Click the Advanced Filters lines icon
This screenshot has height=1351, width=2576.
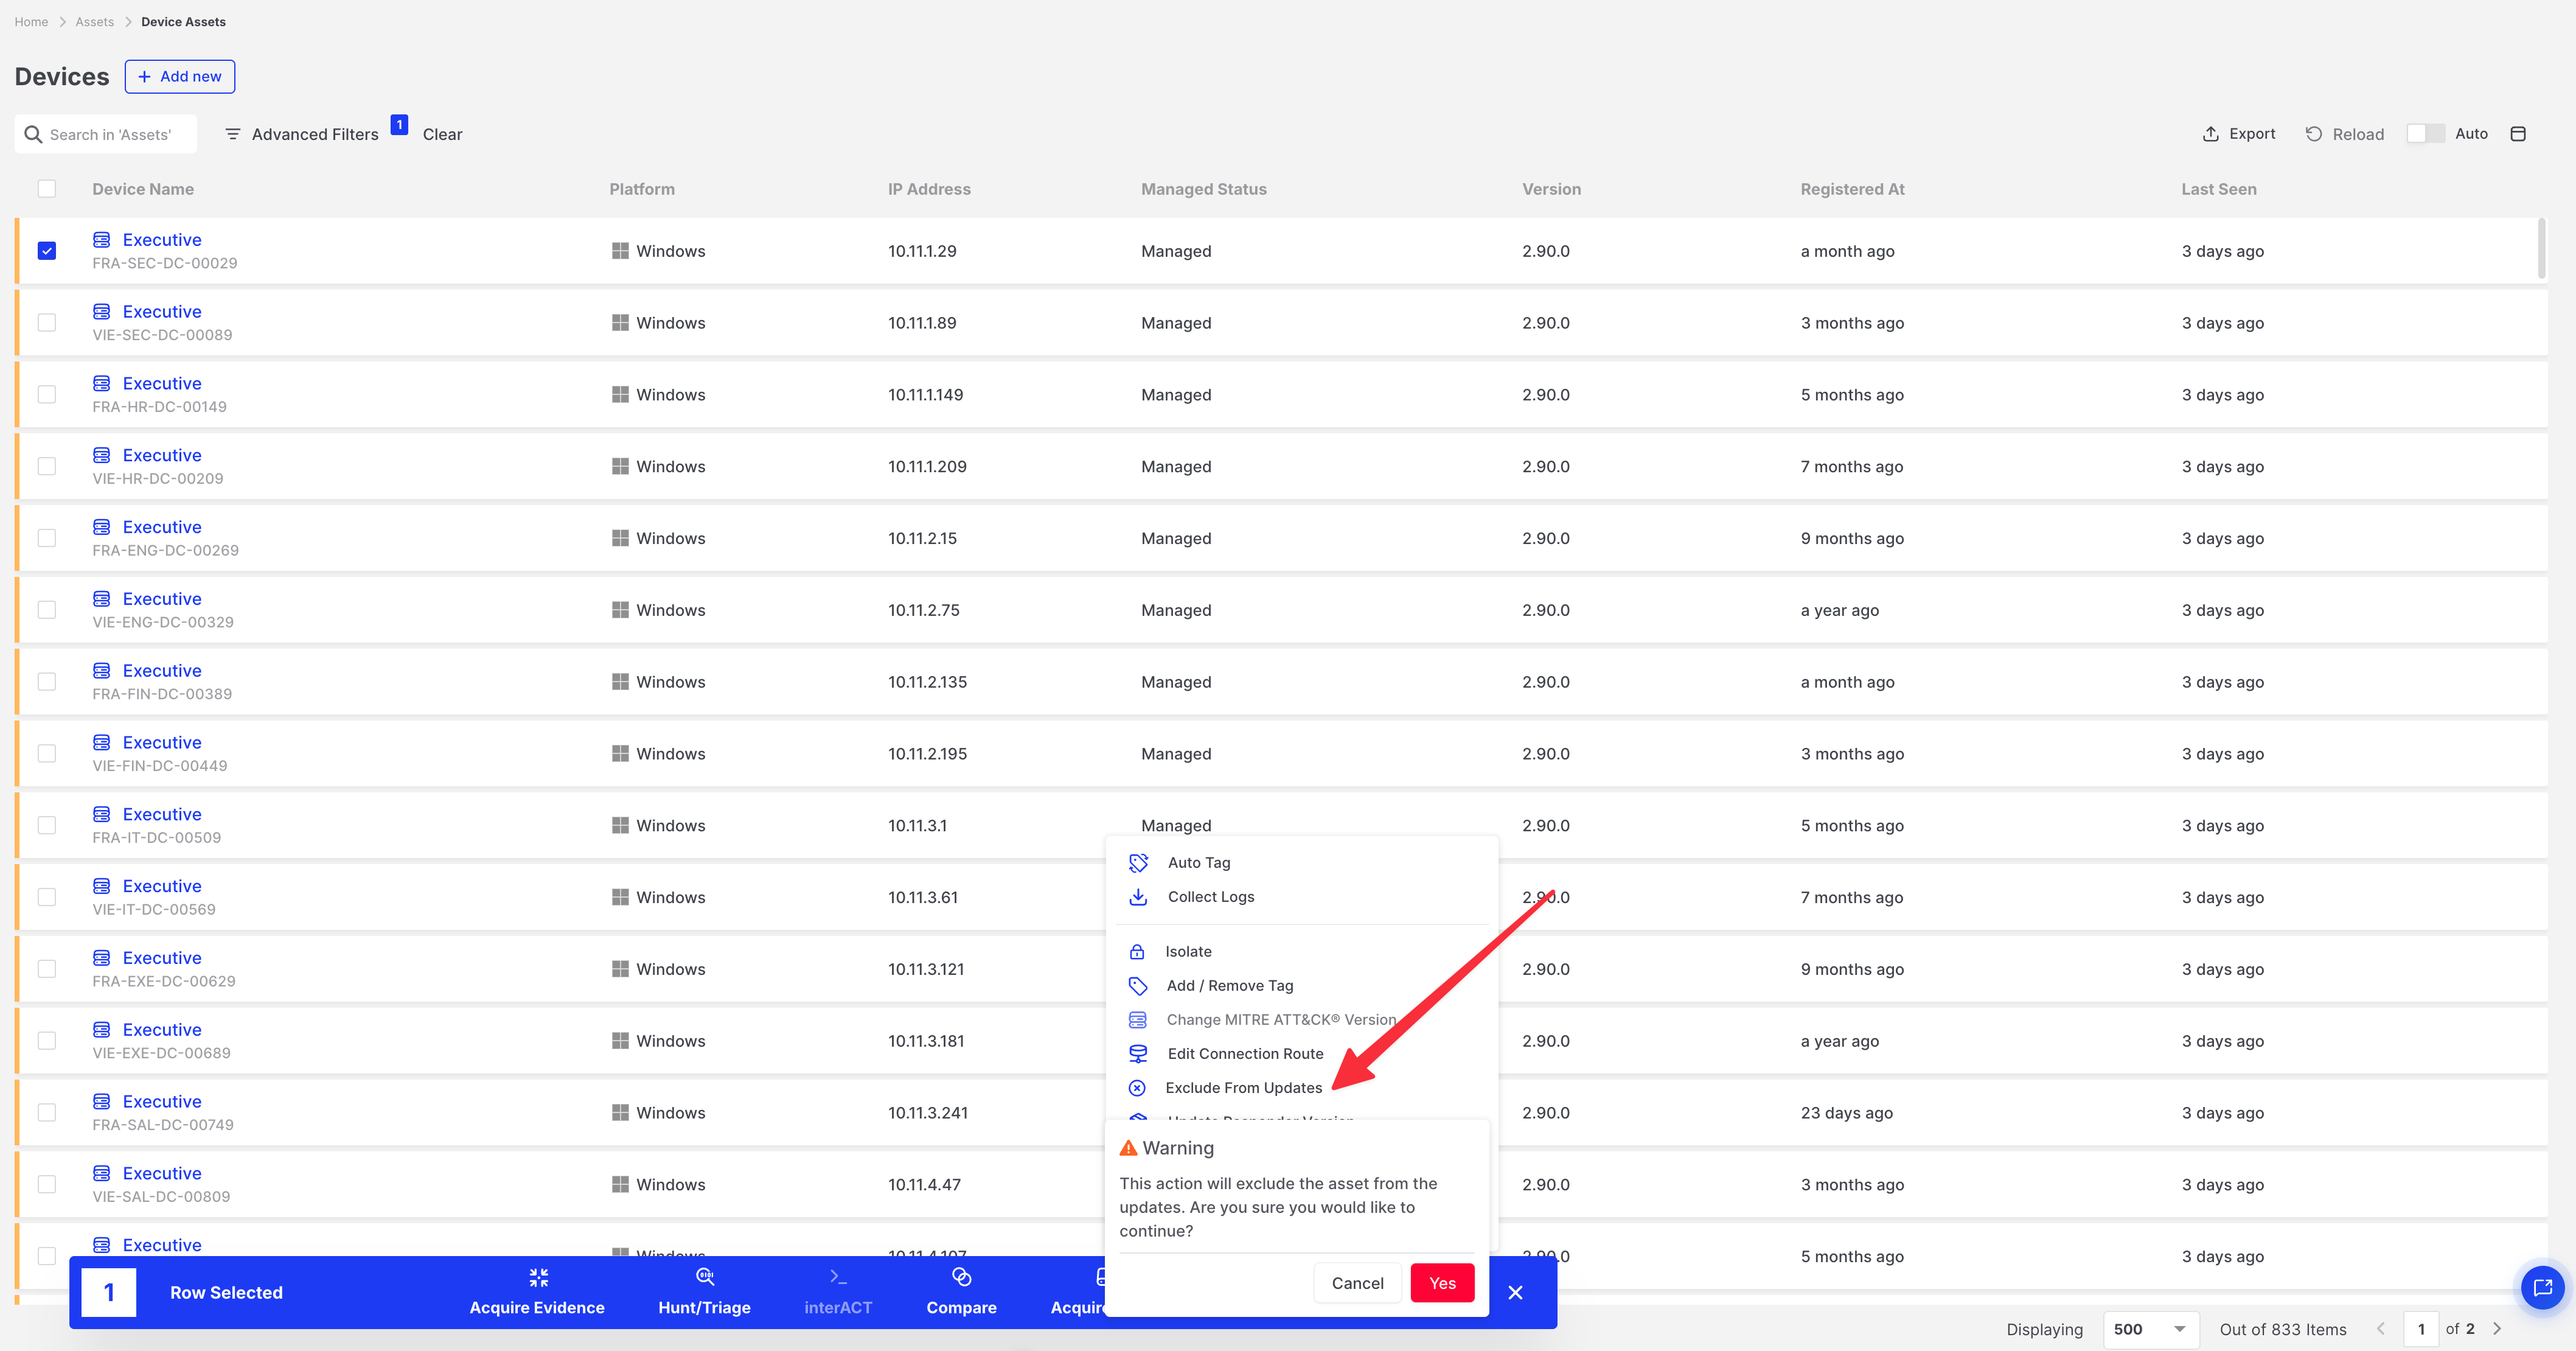[232, 134]
